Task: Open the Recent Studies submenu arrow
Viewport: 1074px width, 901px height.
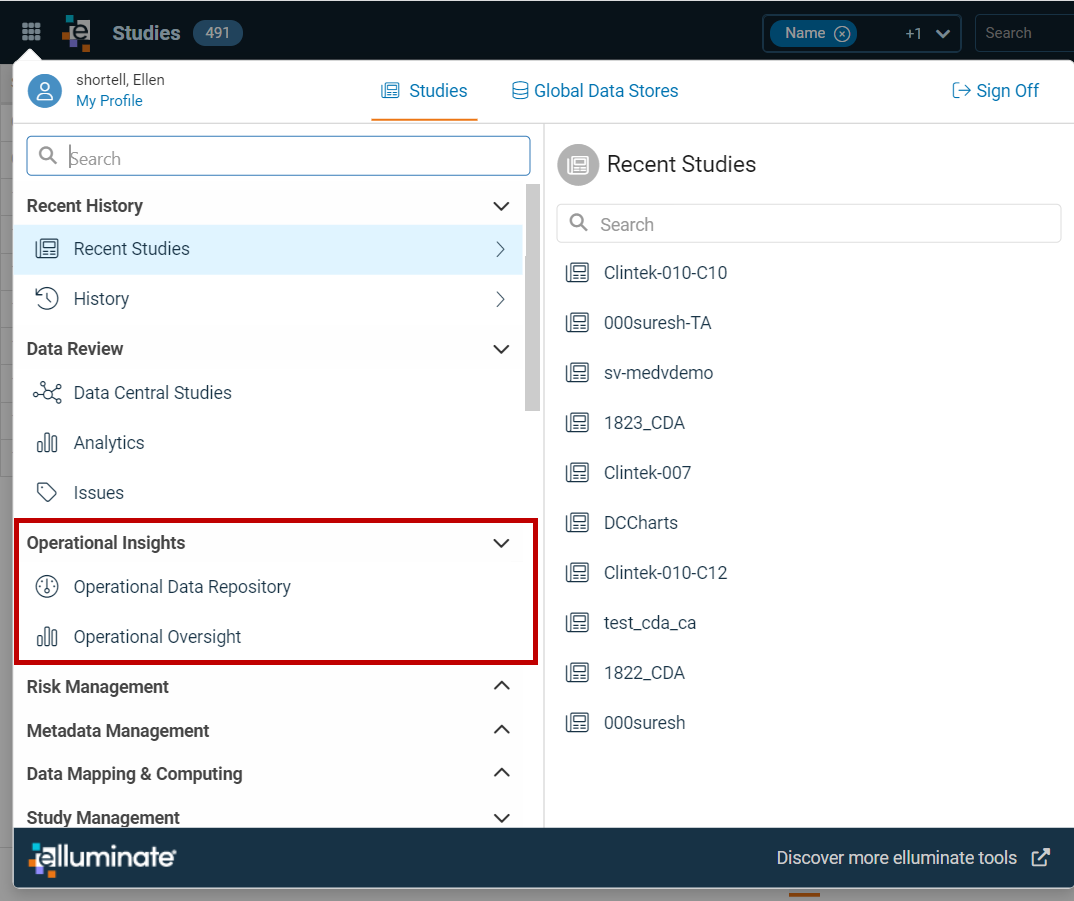Action: [501, 249]
